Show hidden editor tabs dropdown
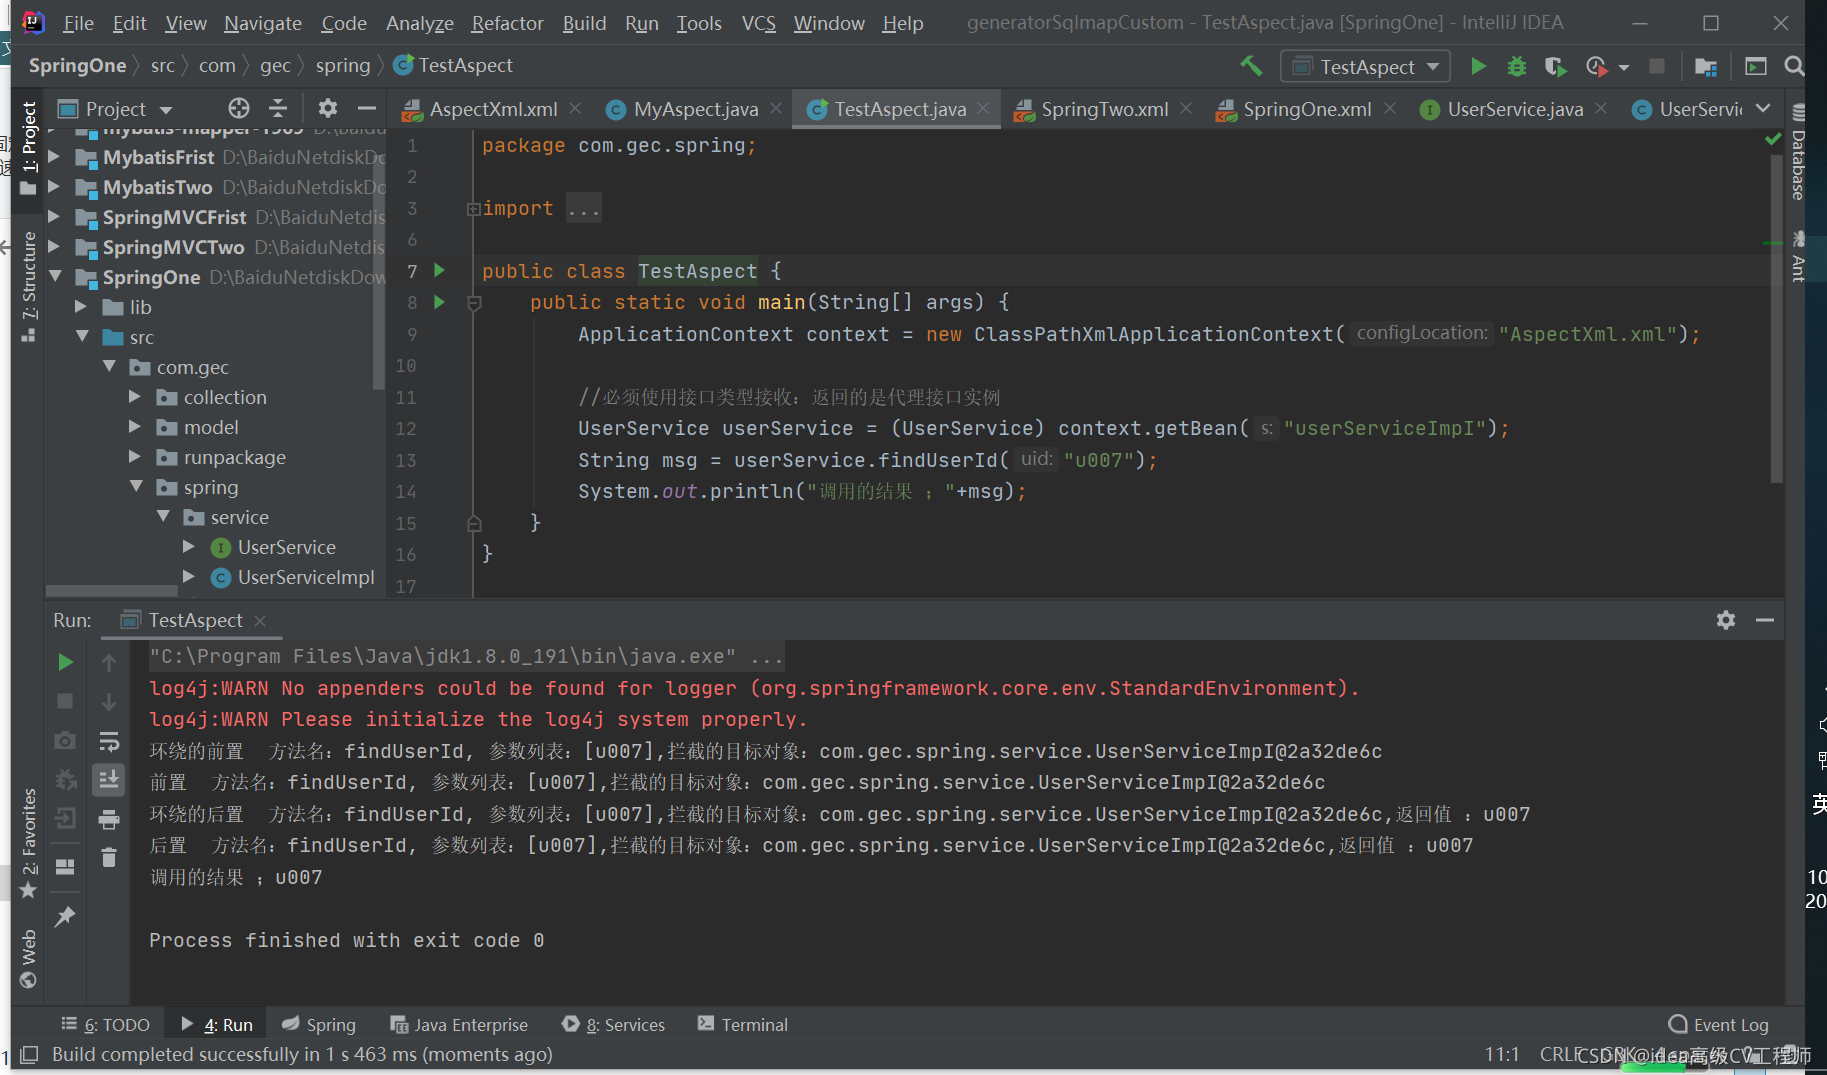This screenshot has height=1075, width=1827. [x=1763, y=108]
